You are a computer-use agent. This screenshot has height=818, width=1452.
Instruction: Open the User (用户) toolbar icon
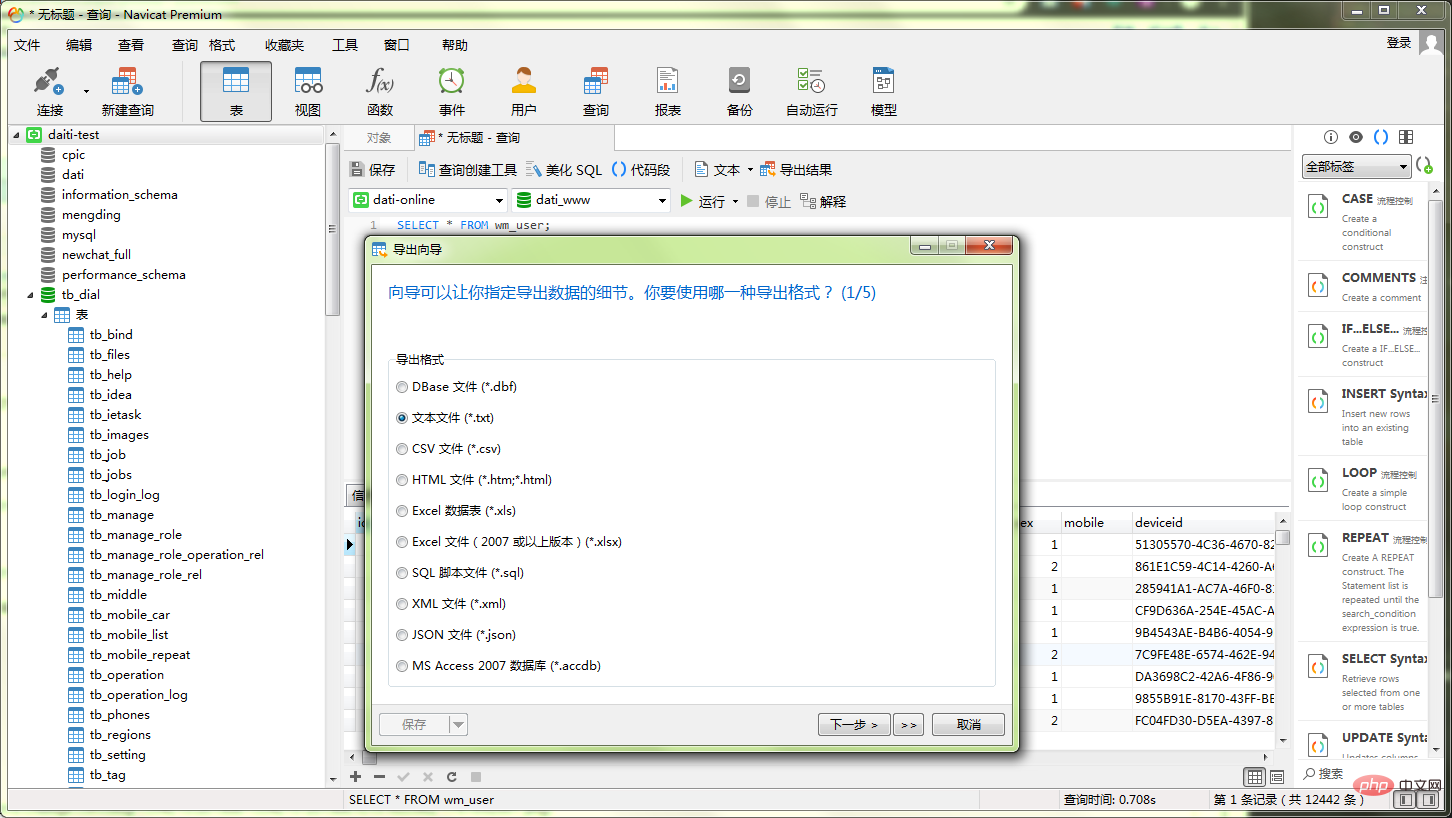524,92
